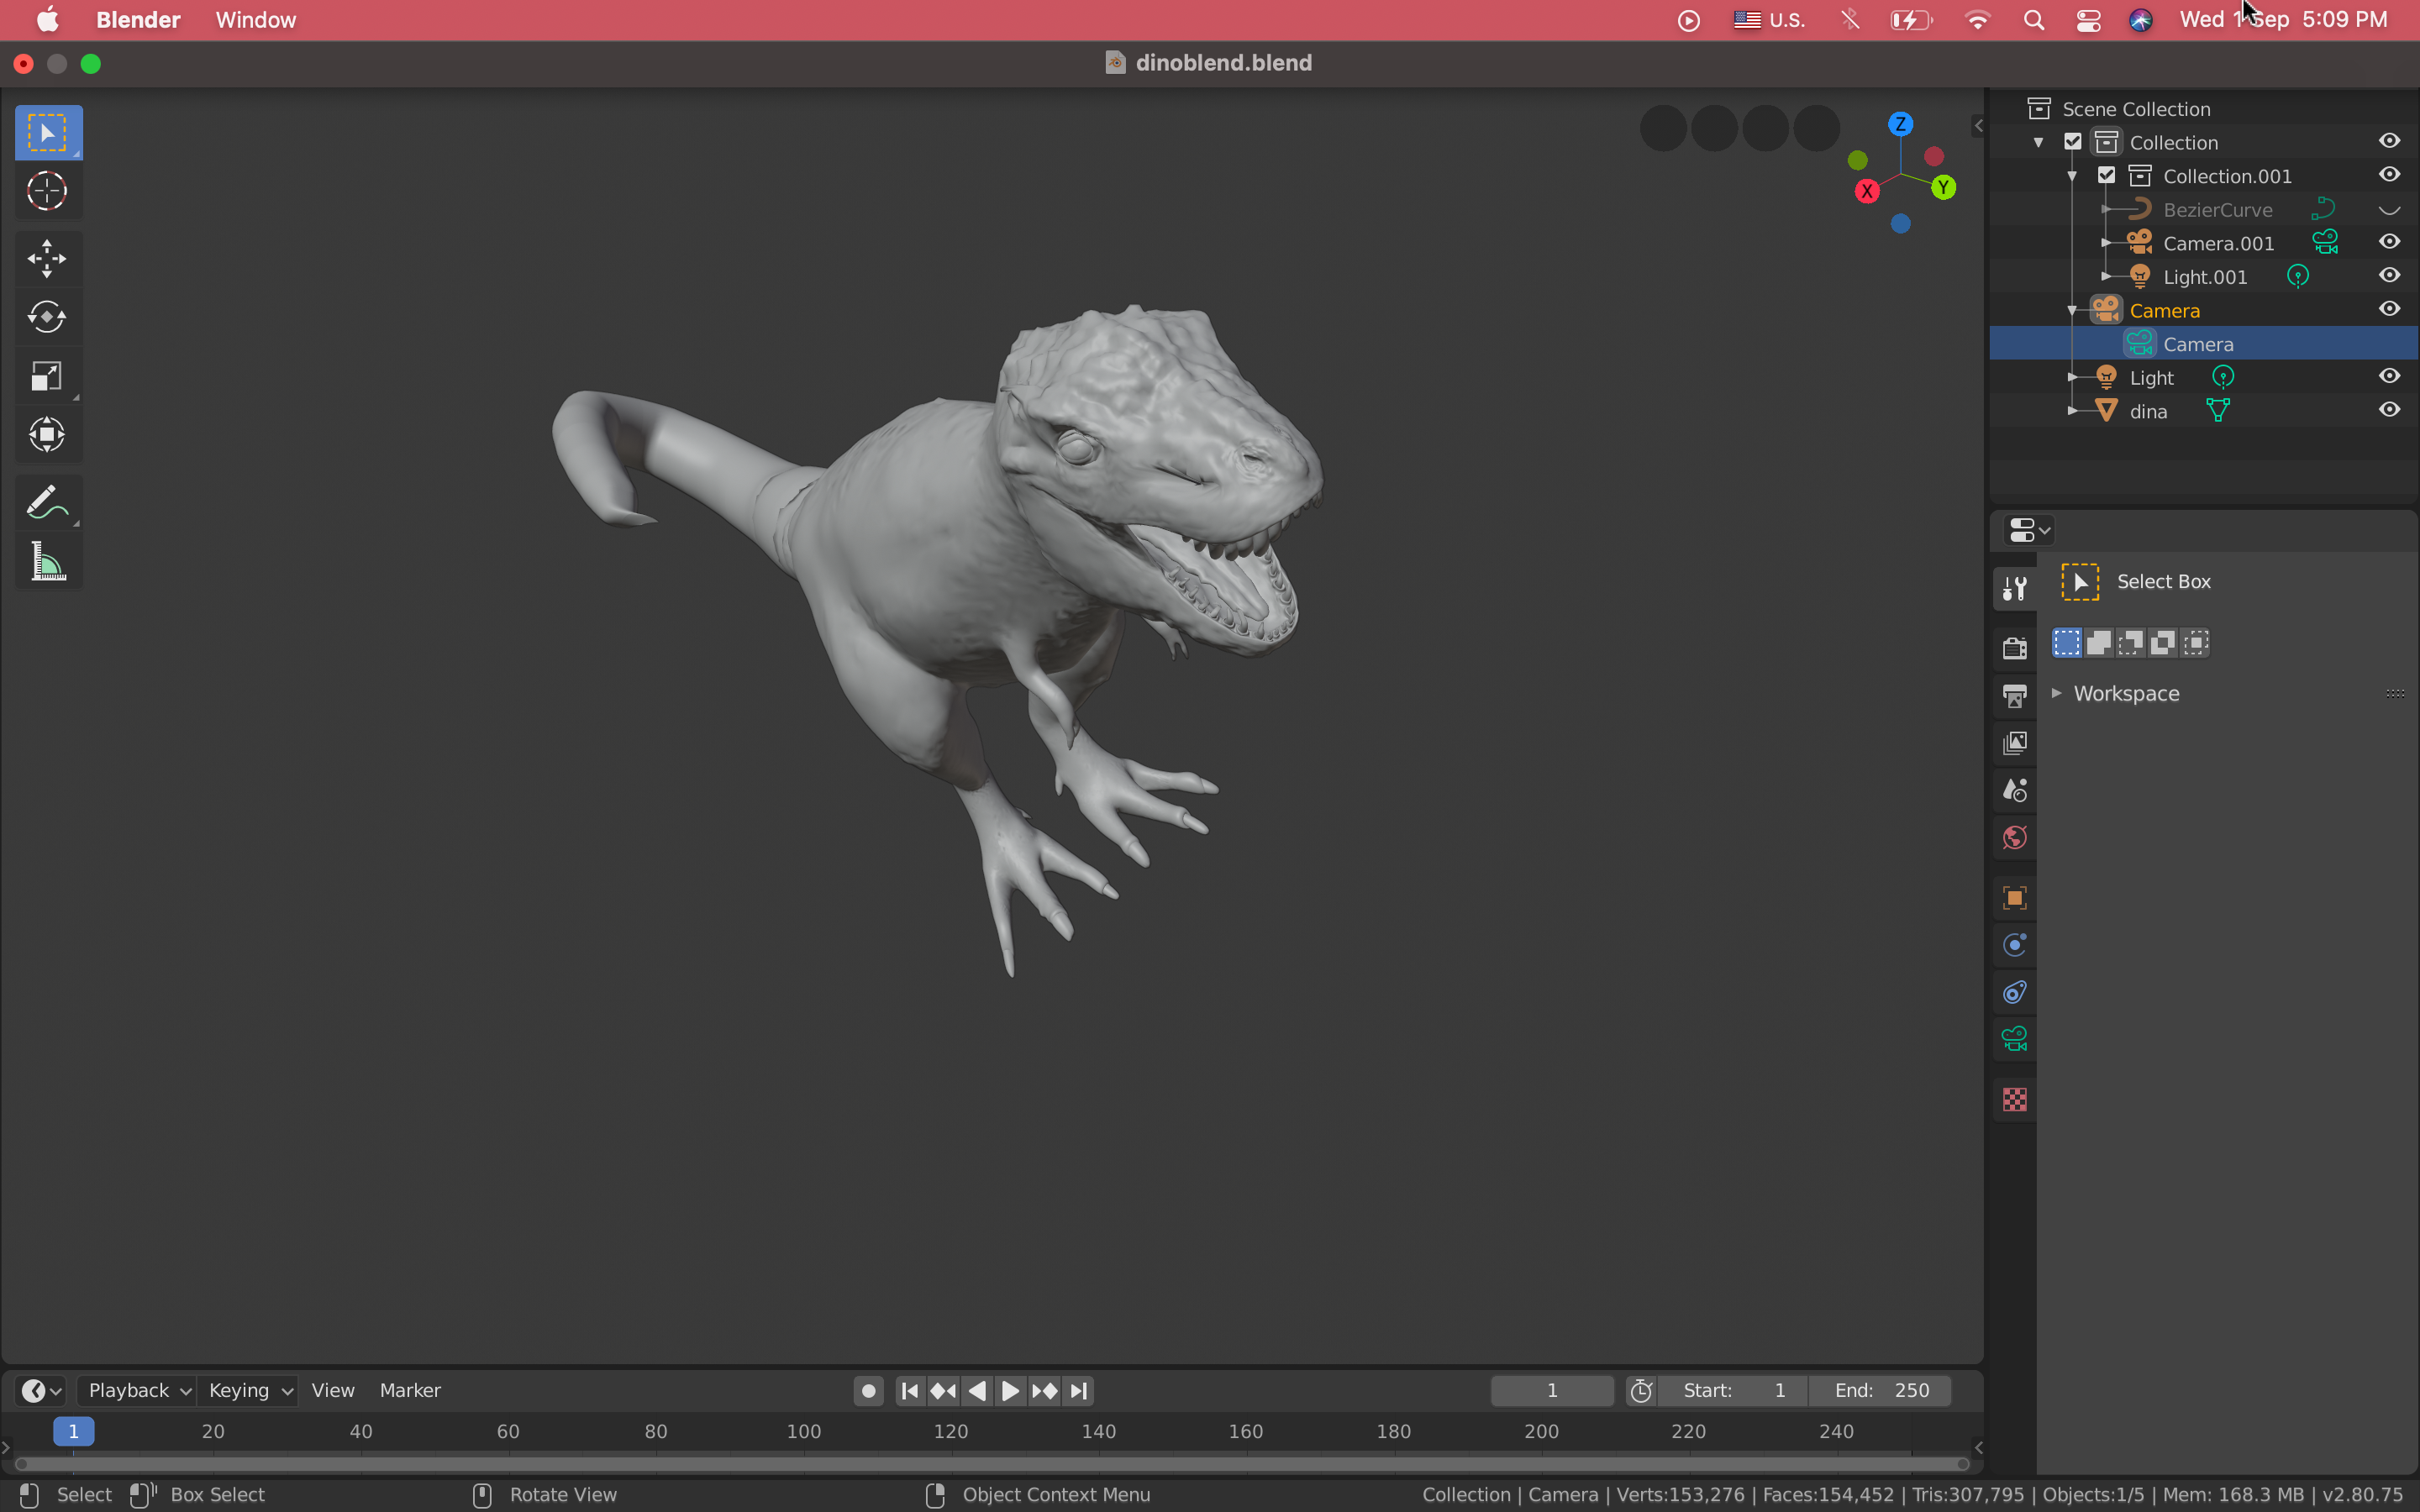
Task: Click the Z axis on navigation gizmo
Action: pos(1900,124)
